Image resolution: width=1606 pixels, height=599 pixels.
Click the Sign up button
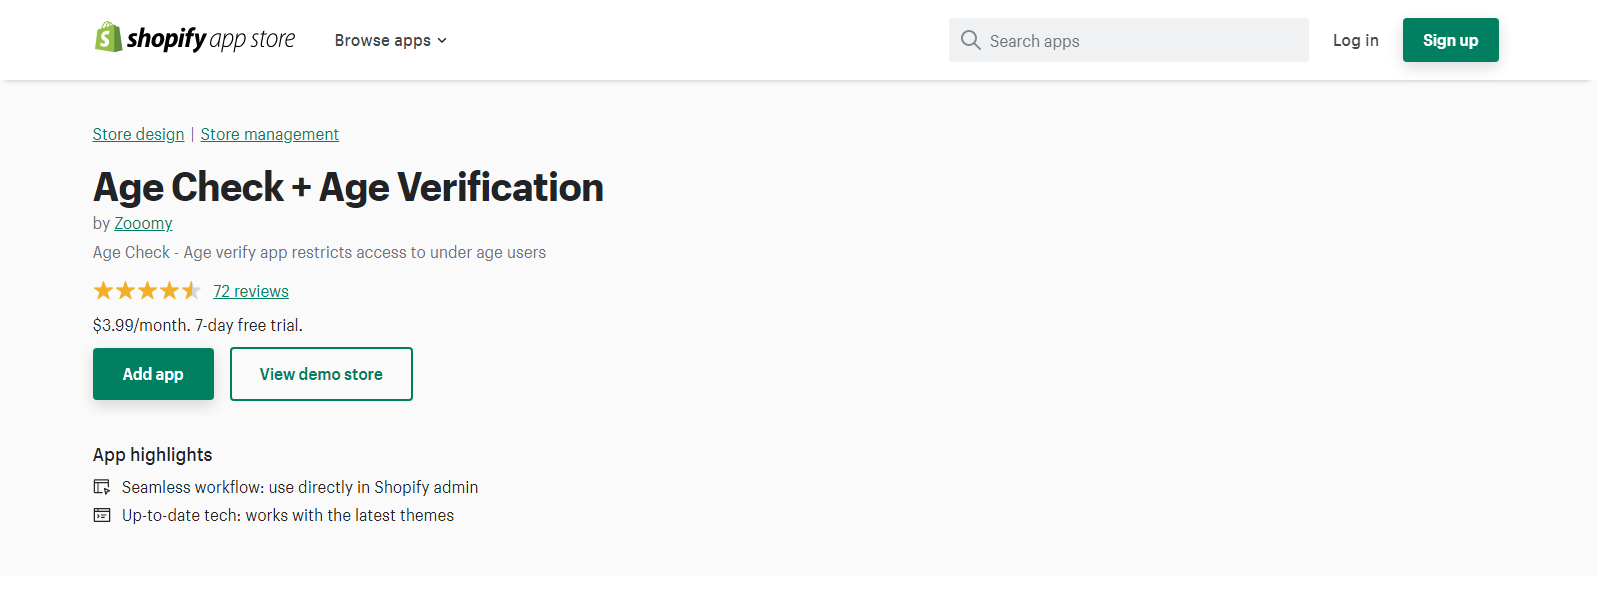tap(1450, 40)
